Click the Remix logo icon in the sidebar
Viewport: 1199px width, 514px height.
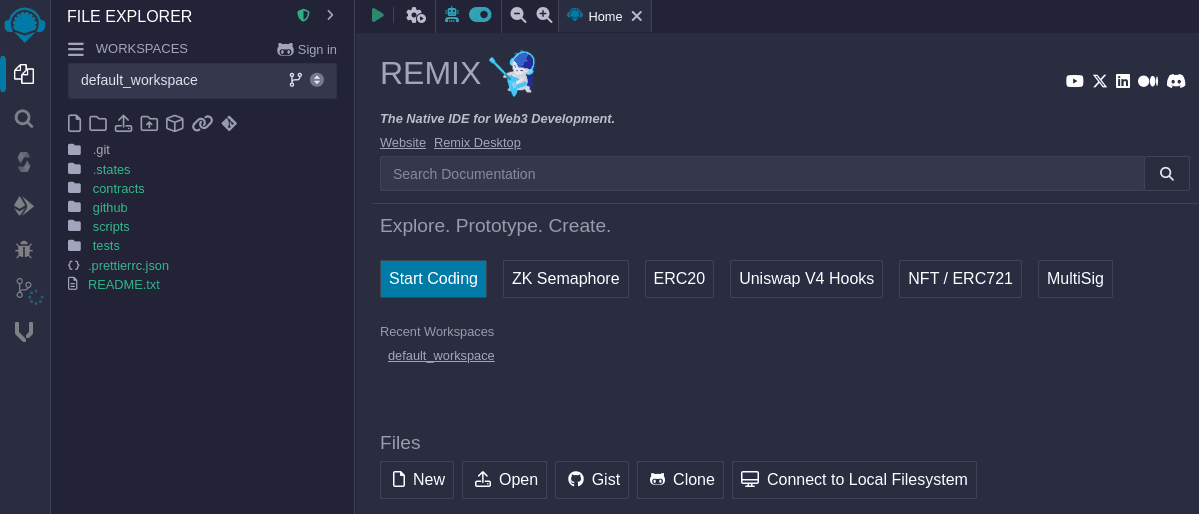pos(24,24)
